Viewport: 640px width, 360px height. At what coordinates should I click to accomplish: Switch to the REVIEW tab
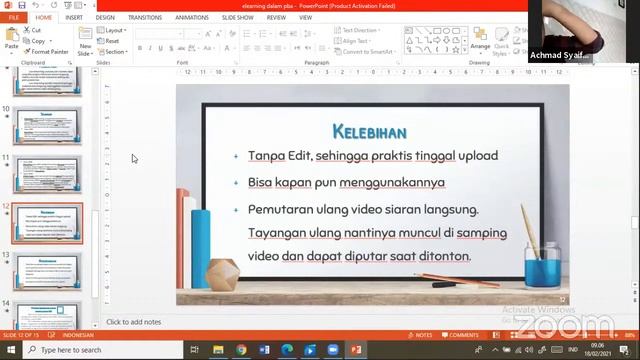tap(276, 18)
